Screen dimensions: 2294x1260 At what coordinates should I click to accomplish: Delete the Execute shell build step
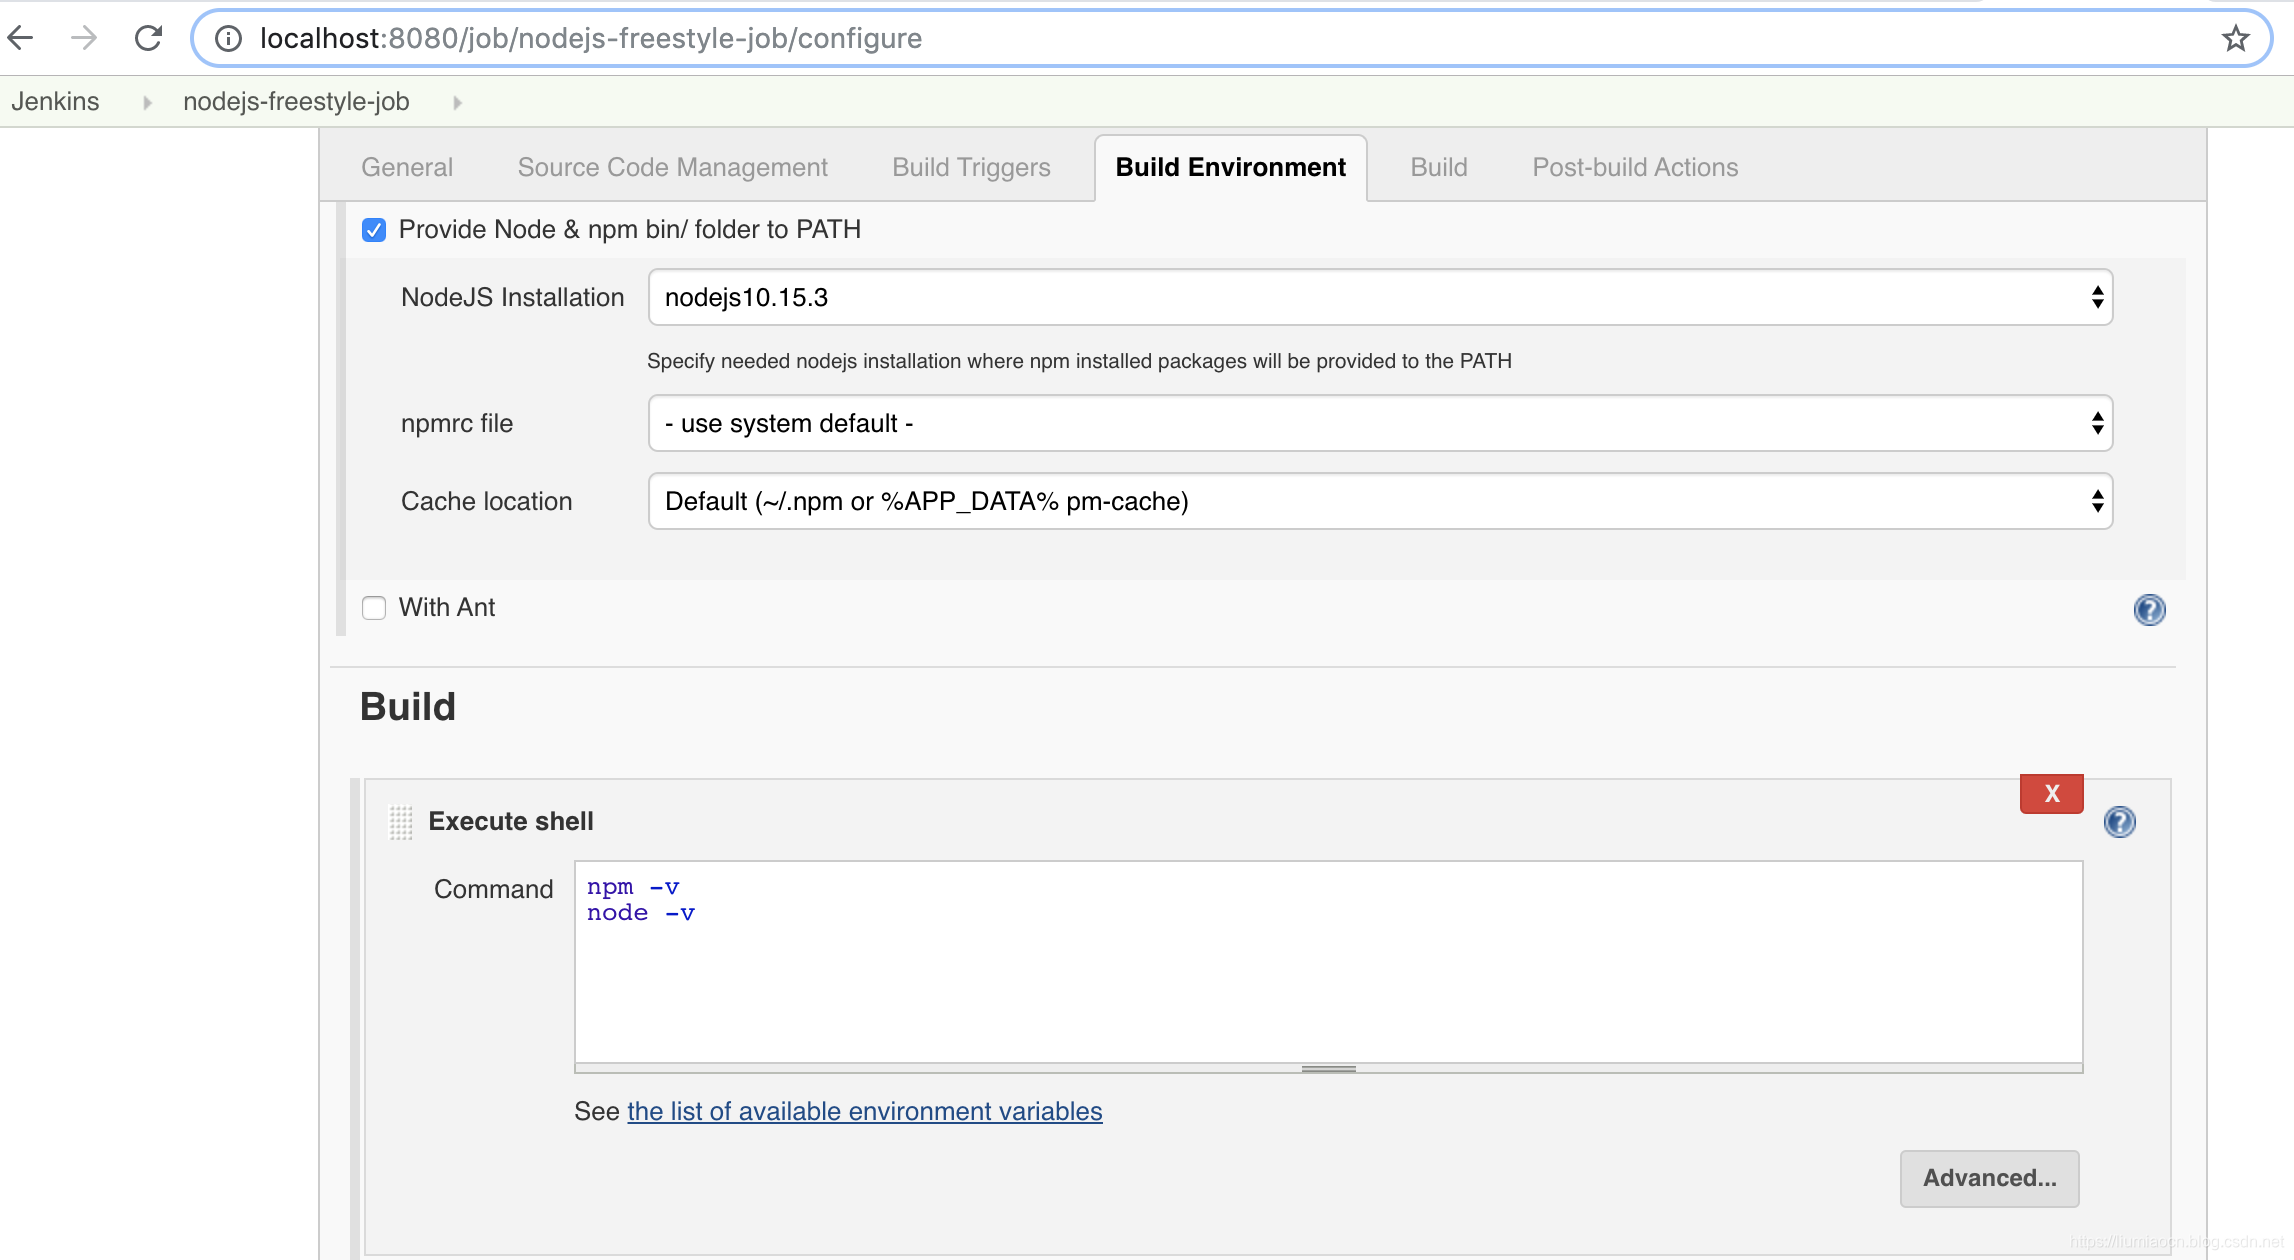click(x=2051, y=793)
